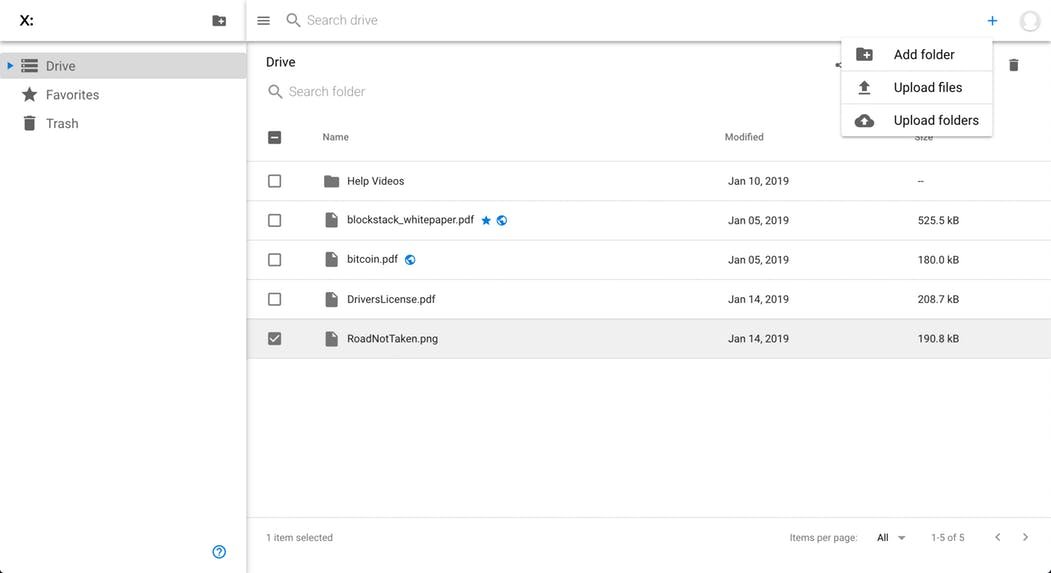The height and width of the screenshot is (573, 1051).
Task: Check the Help Videos folder checkbox
Action: point(275,181)
